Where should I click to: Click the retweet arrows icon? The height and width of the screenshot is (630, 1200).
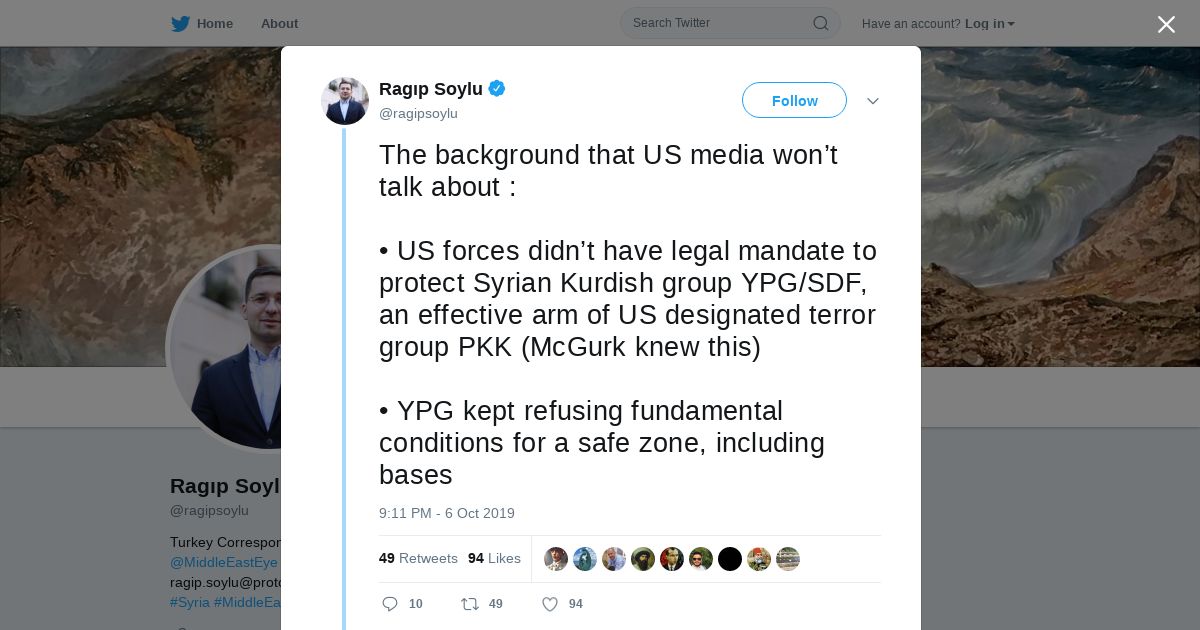click(469, 604)
